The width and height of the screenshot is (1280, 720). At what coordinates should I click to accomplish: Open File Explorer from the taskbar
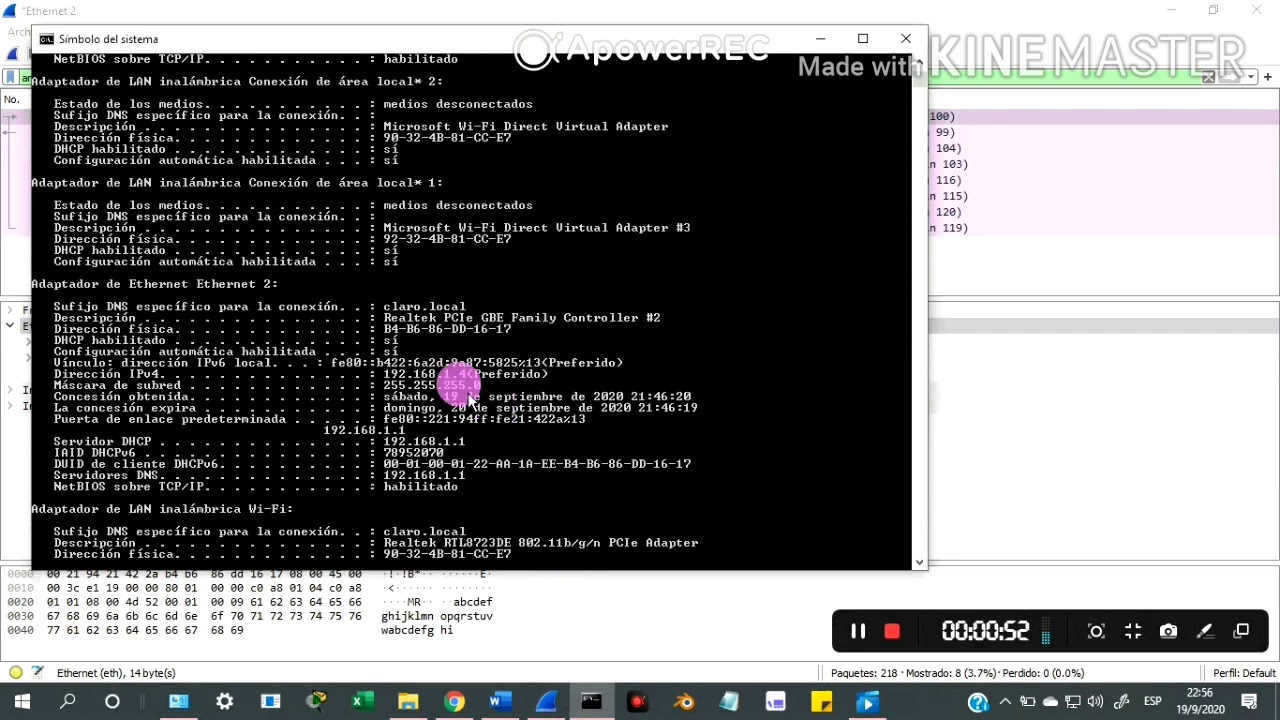(x=407, y=702)
